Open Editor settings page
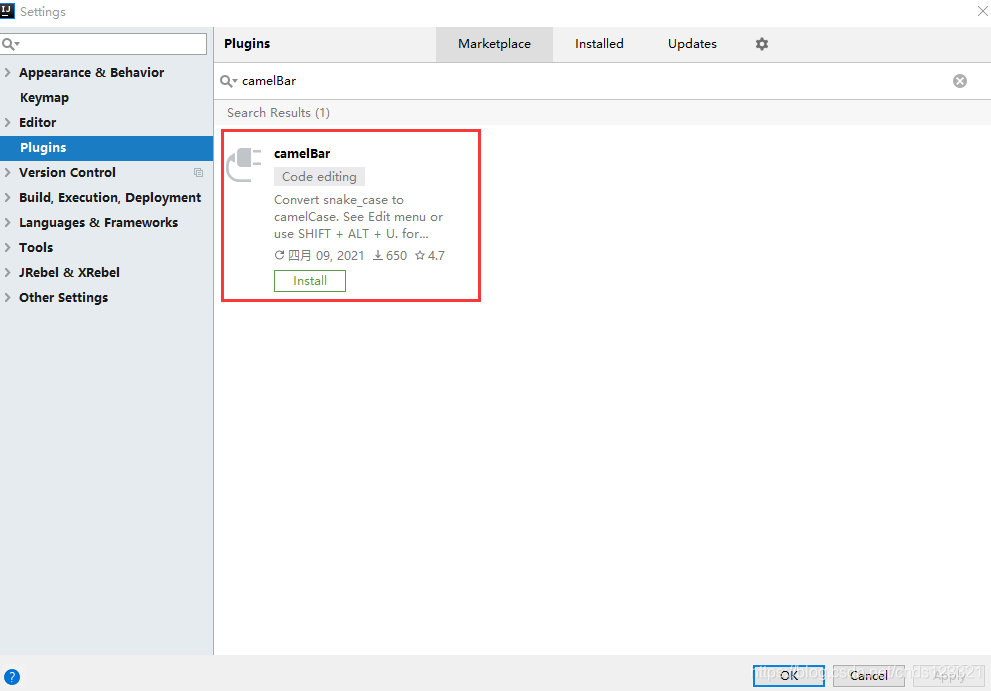This screenshot has width=991, height=691. click(37, 123)
